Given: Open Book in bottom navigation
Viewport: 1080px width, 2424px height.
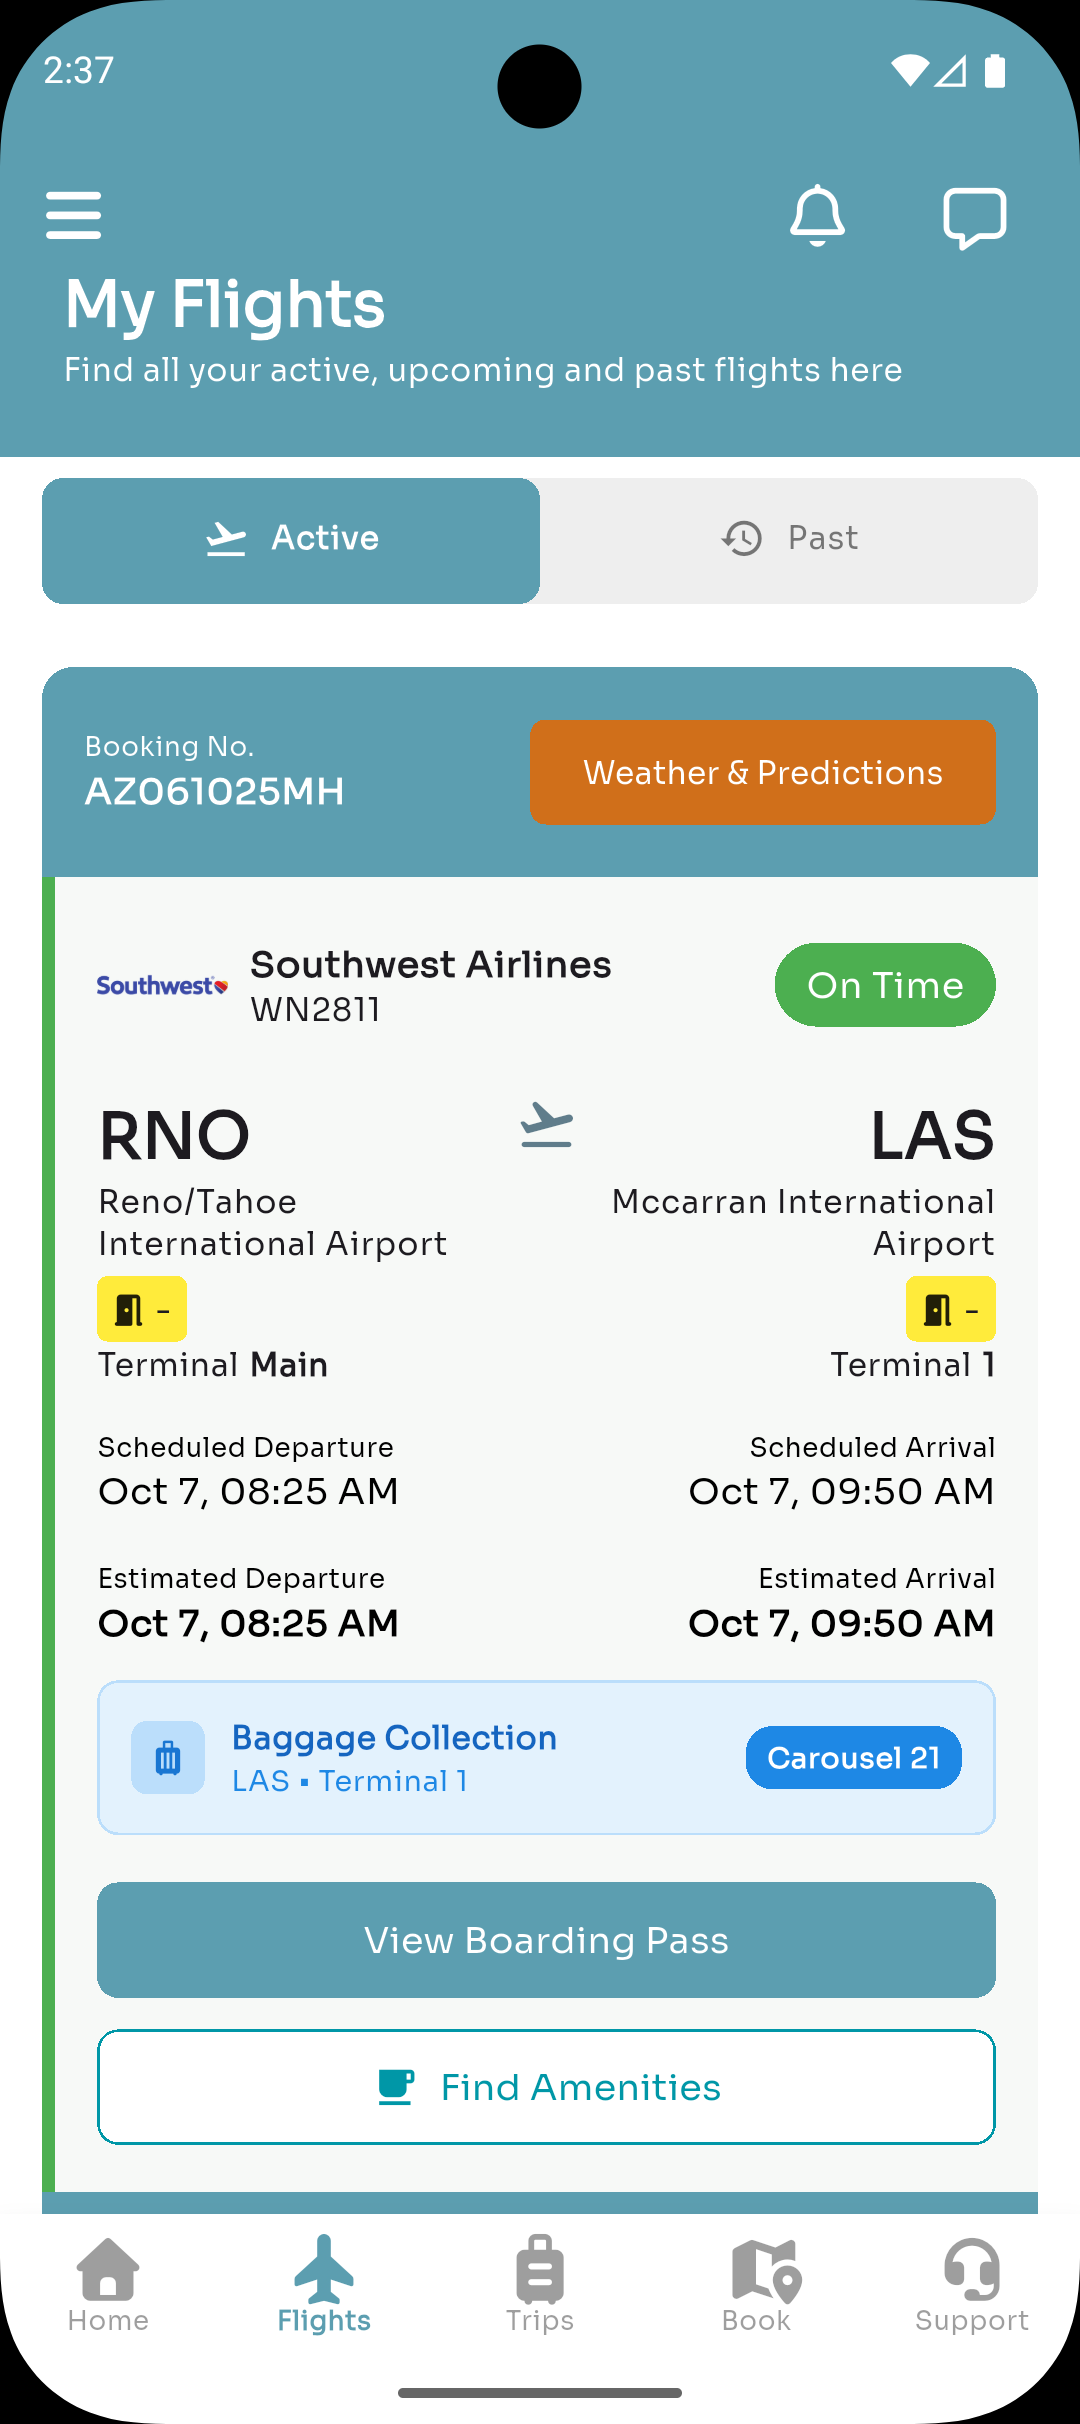Looking at the screenshot, I should 757,2285.
